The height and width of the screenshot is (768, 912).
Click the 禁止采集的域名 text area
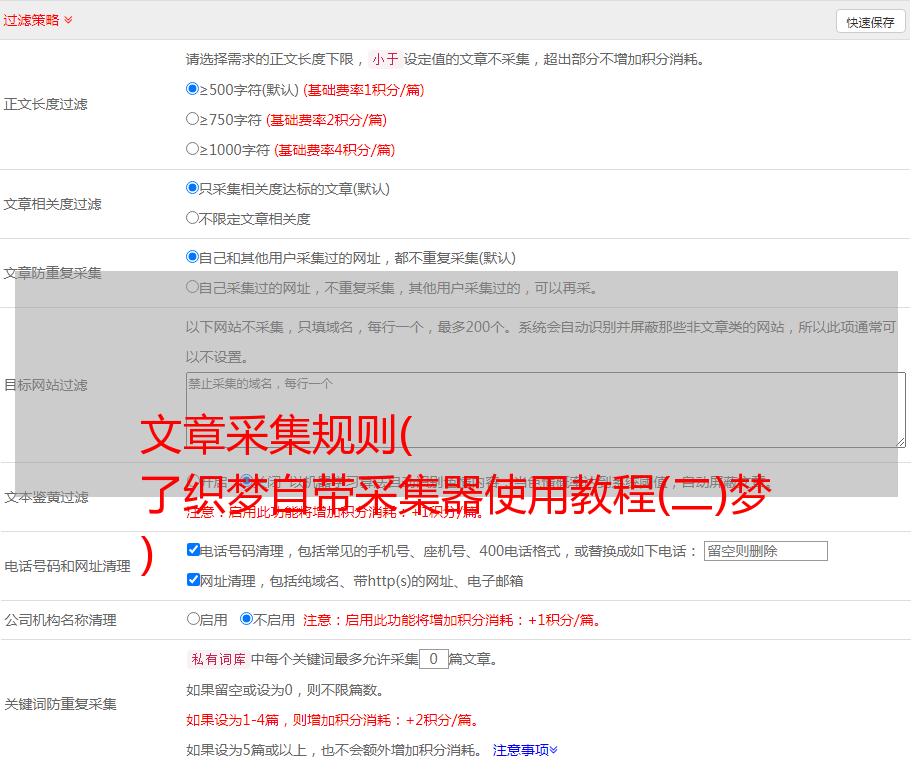coord(545,409)
